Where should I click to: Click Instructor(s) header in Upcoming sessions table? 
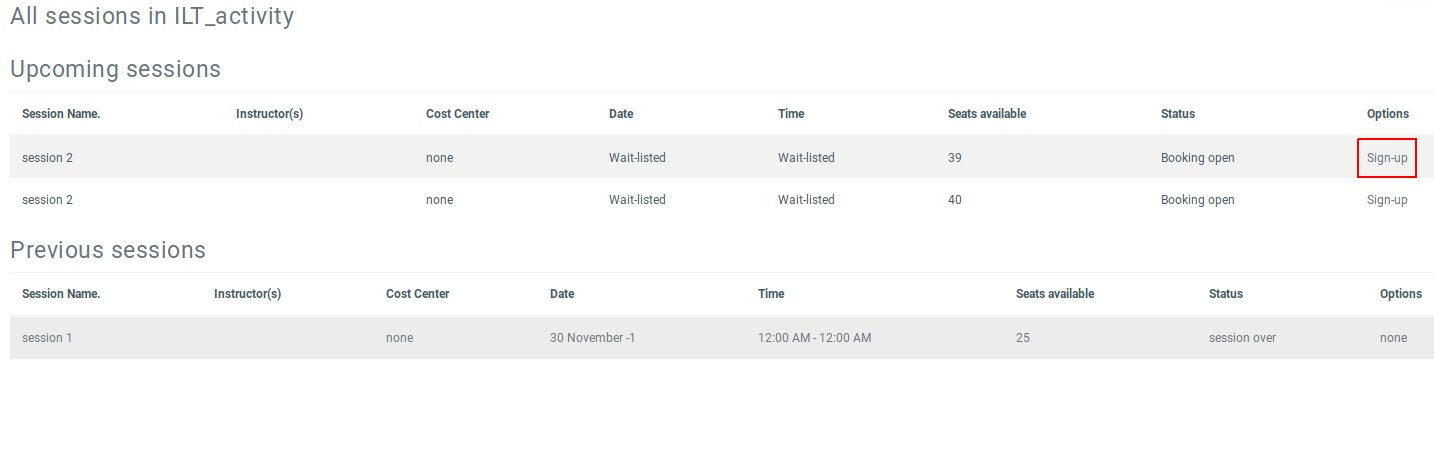269,114
